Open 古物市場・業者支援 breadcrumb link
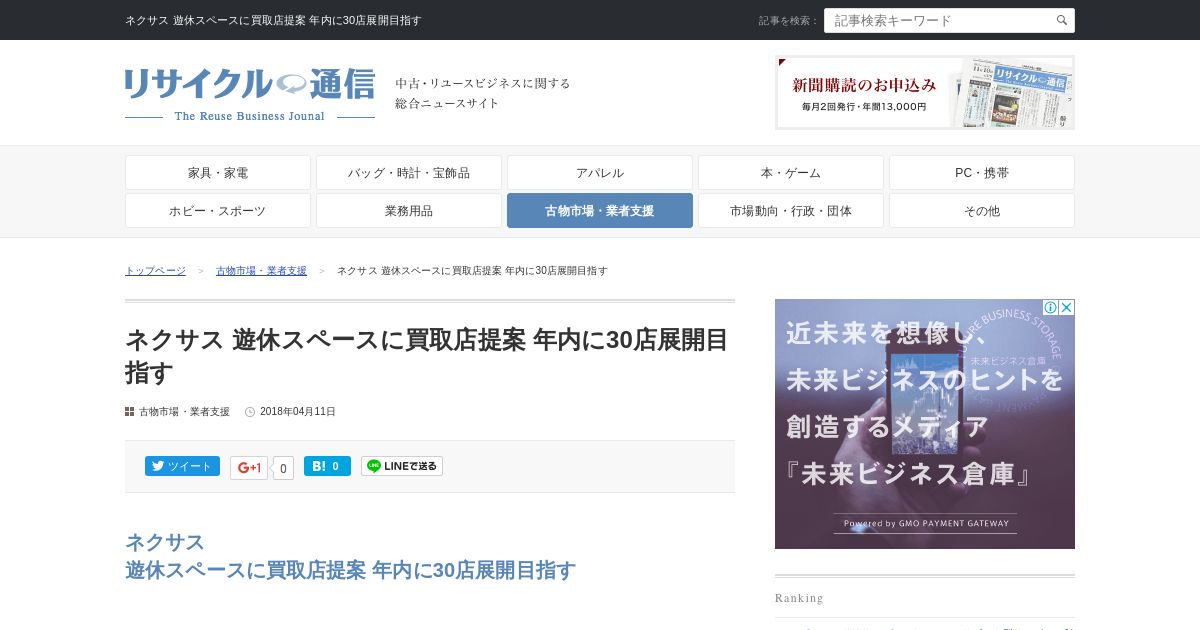The height and width of the screenshot is (630, 1200). [x=261, y=271]
